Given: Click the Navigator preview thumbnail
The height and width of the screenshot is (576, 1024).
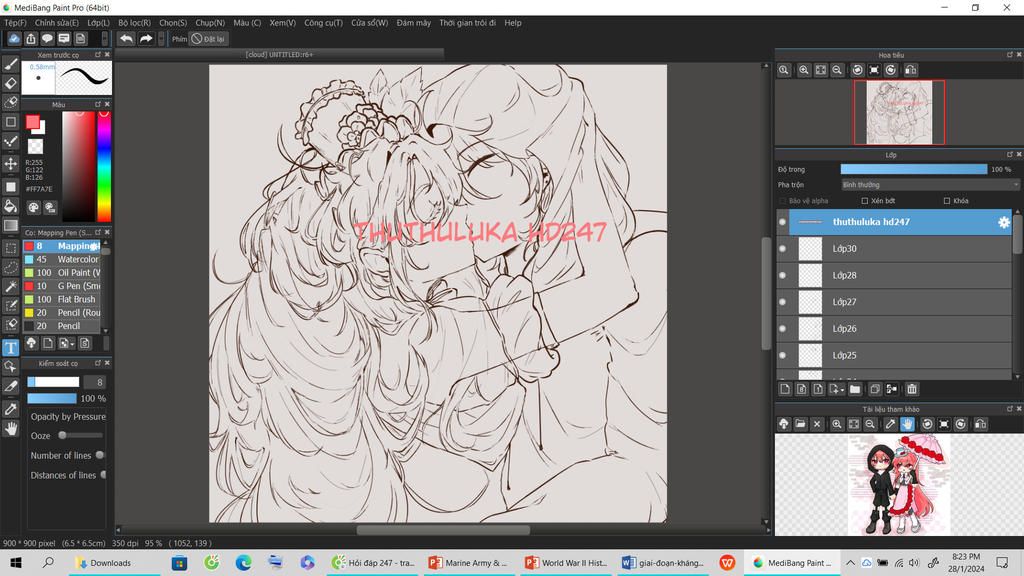Looking at the screenshot, I should [x=899, y=112].
